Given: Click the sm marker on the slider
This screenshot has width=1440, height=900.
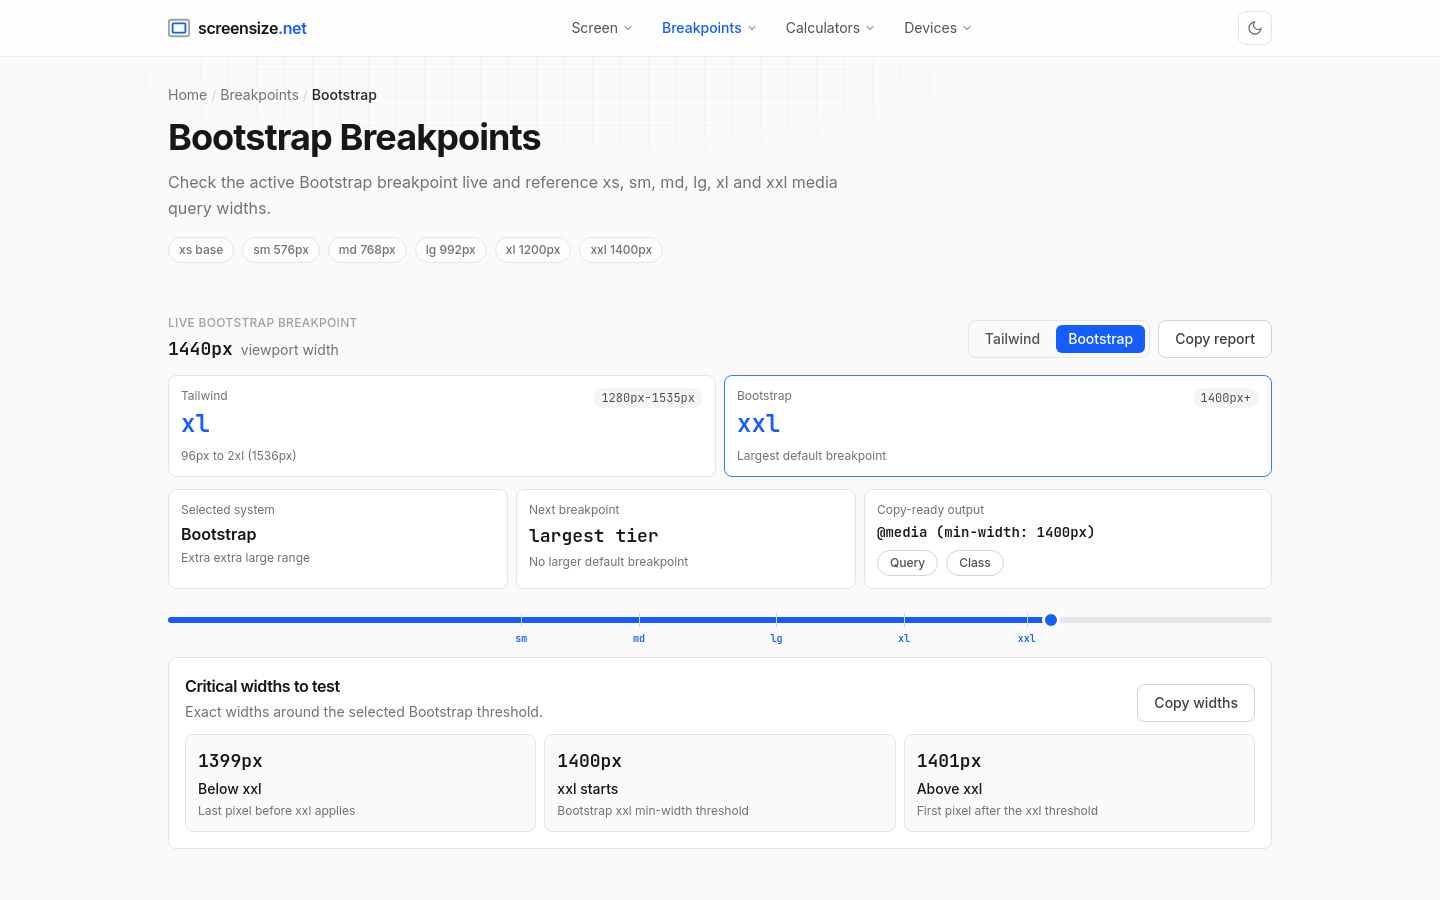Looking at the screenshot, I should [x=521, y=638].
